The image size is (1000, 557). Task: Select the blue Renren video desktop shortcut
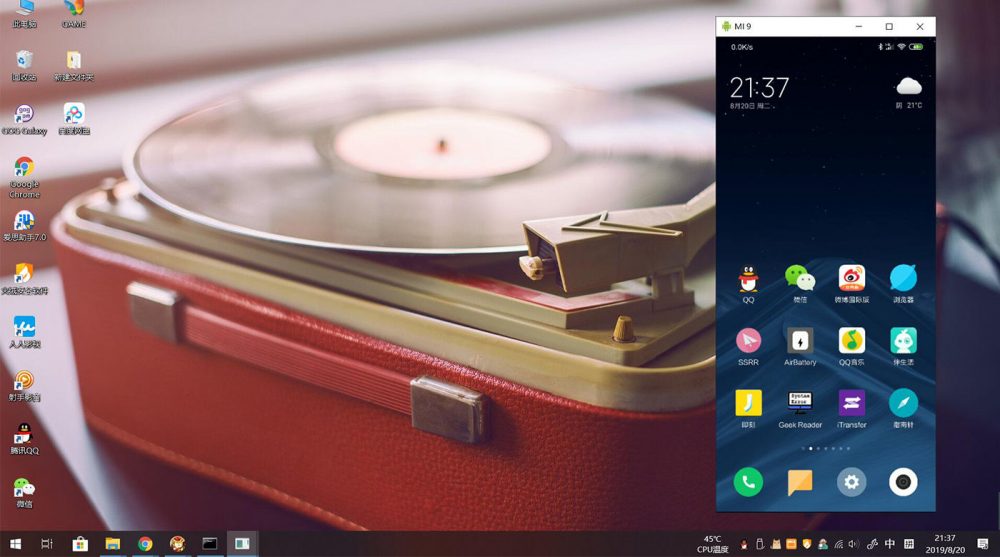24,332
